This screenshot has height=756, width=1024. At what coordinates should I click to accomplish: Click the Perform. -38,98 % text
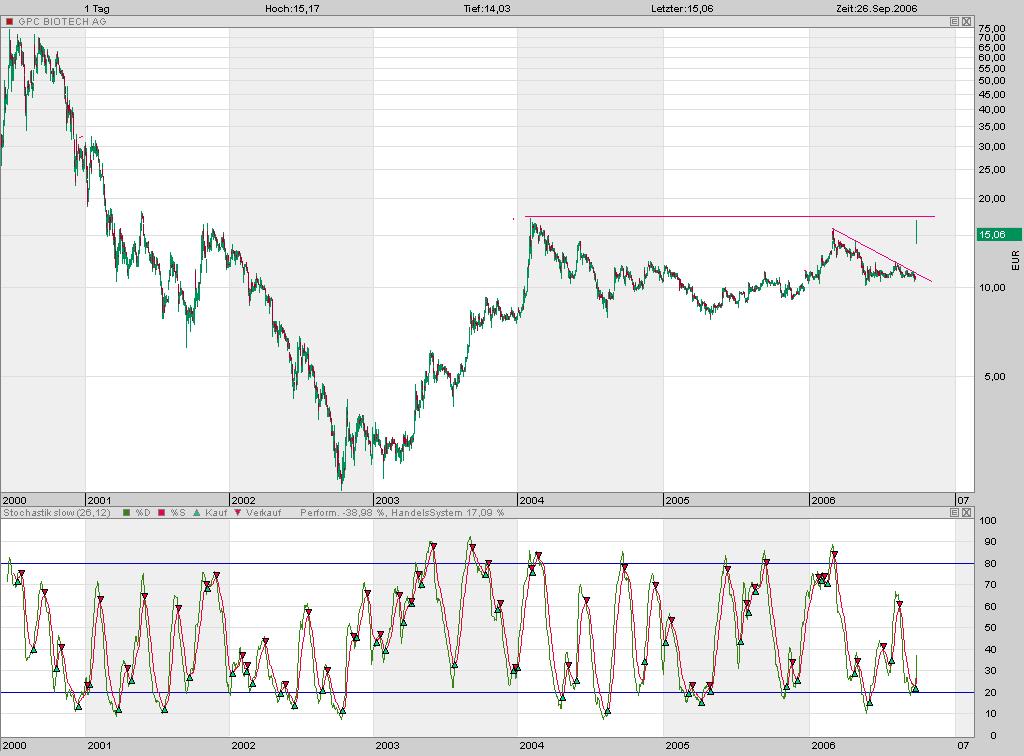tap(342, 512)
